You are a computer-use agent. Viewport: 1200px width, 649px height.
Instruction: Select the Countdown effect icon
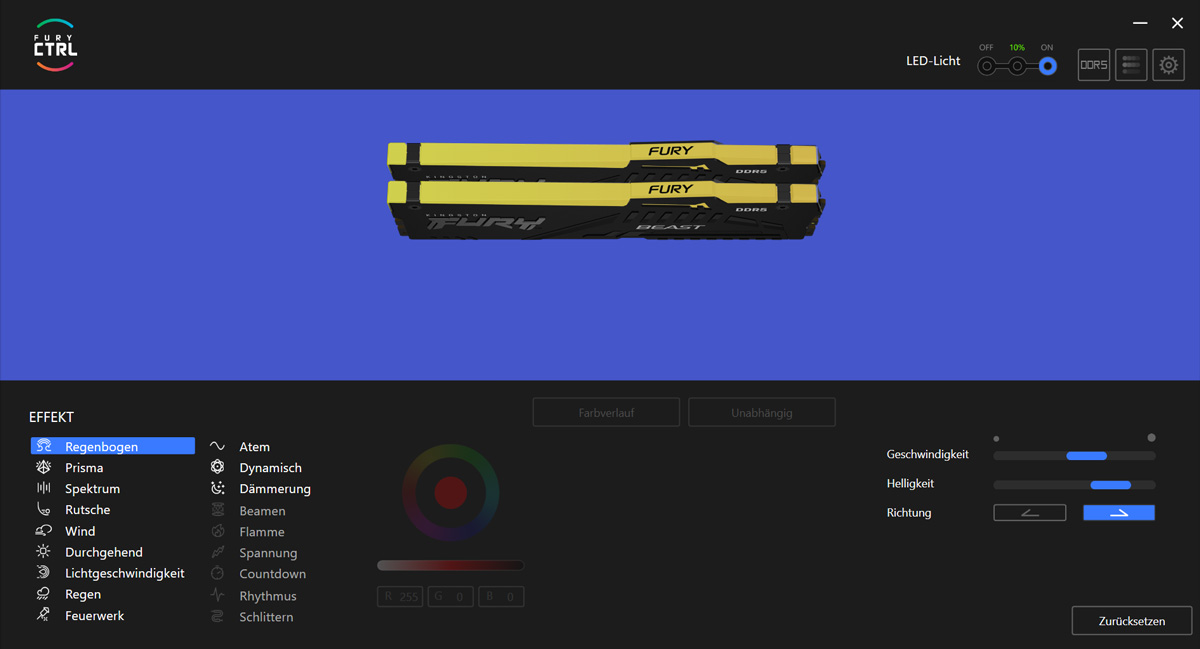(217, 574)
